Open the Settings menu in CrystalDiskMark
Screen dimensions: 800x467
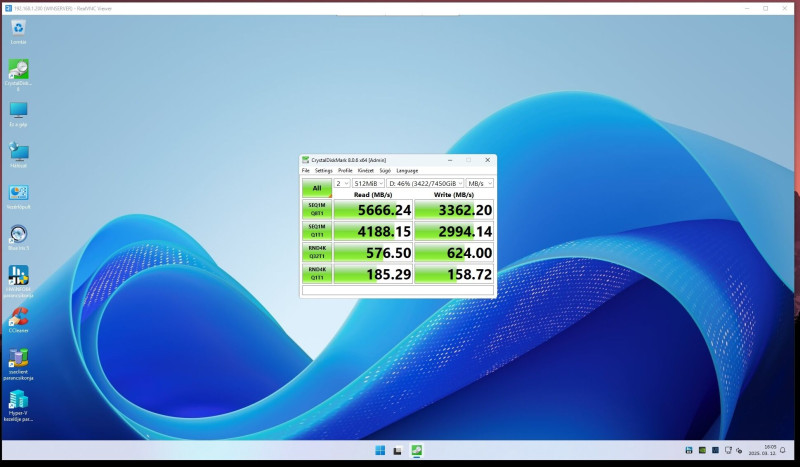click(323, 170)
